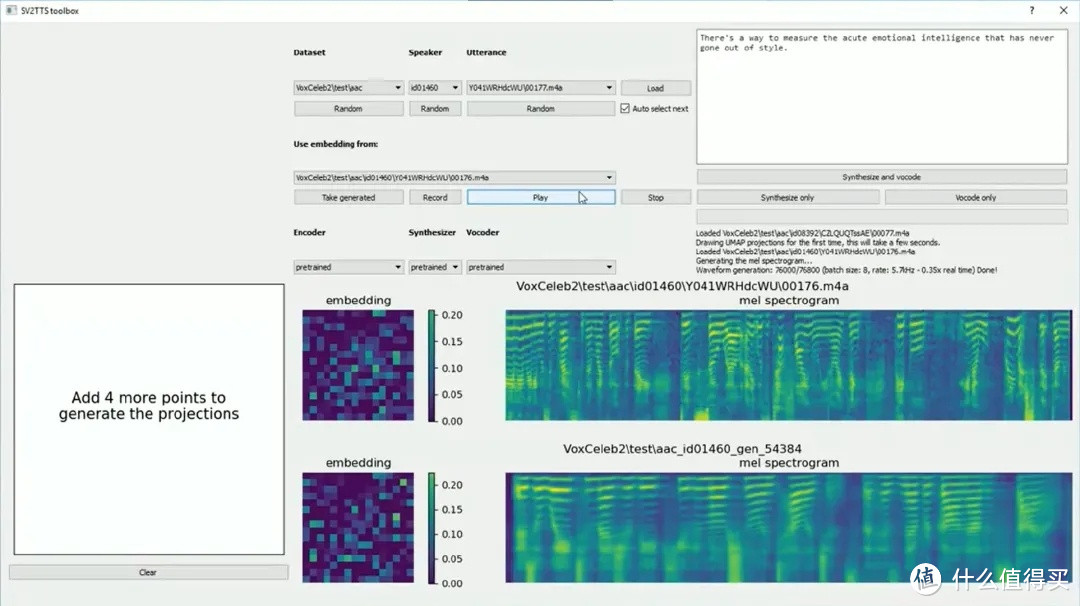Click the UMAP projections panel

coord(149,419)
